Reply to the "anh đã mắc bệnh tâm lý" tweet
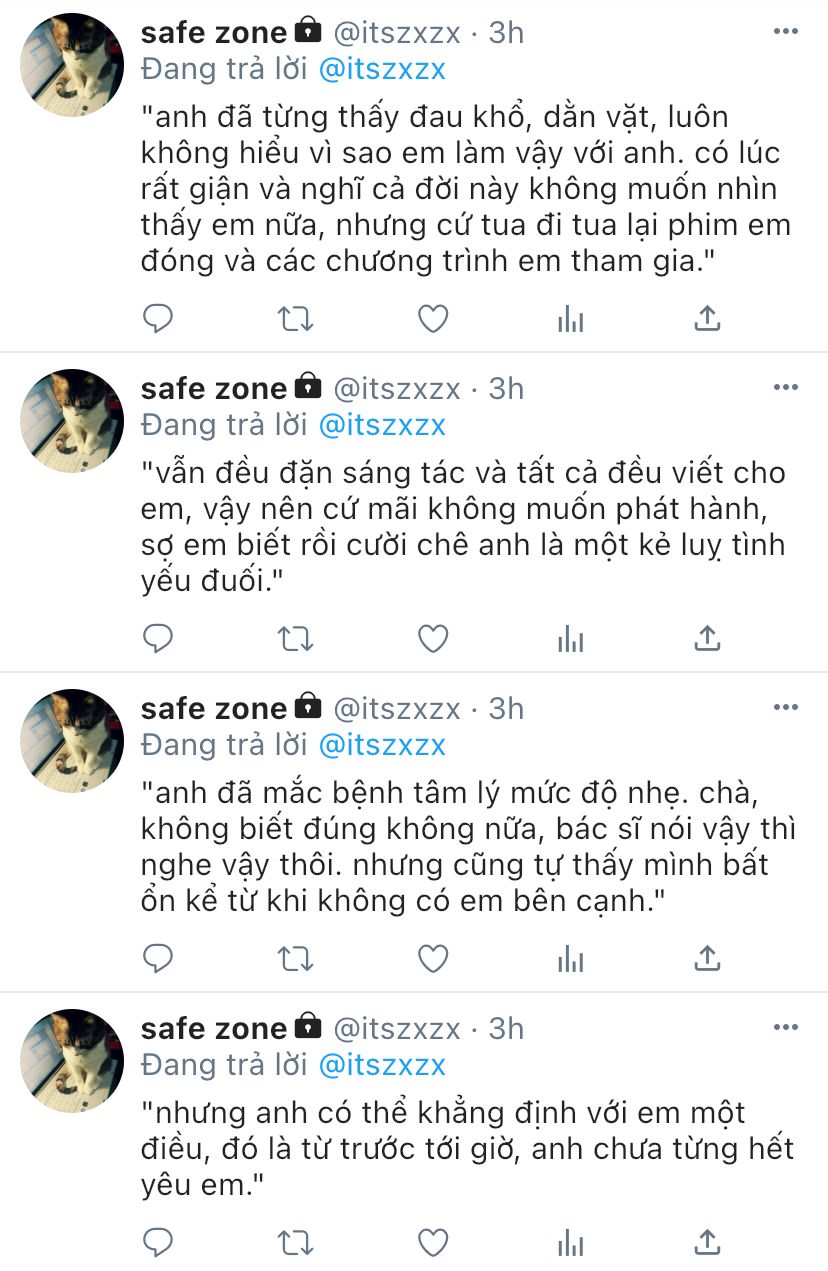 coord(158,958)
